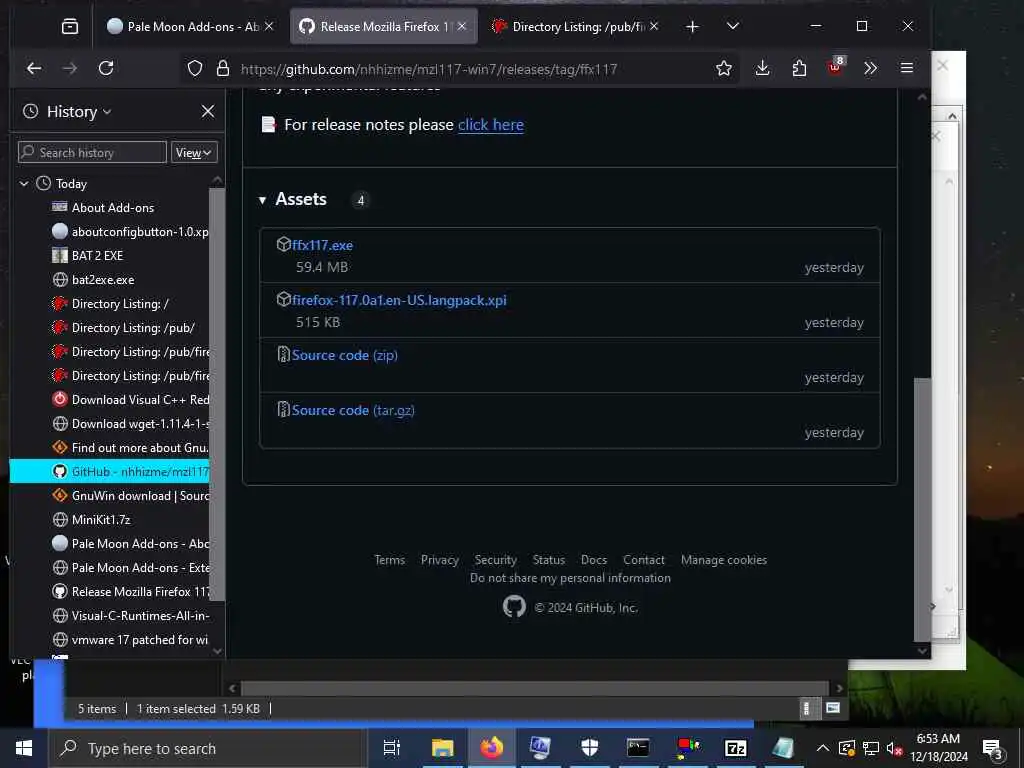Image resolution: width=1024 pixels, height=768 pixels.
Task: Open GitHub footer Contact link
Action: tap(643, 560)
